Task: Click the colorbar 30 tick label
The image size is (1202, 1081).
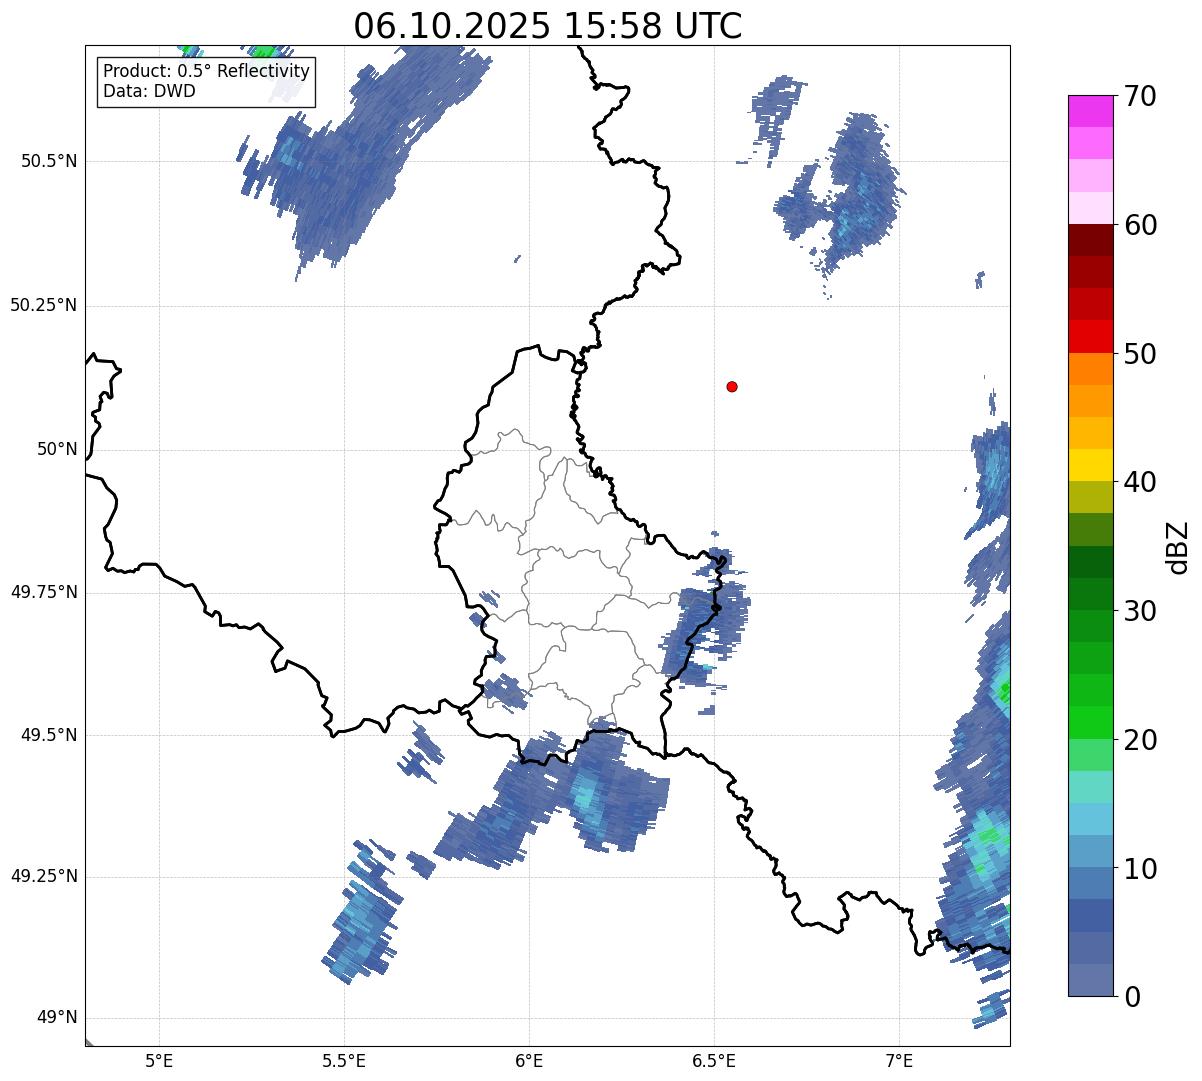Action: (1140, 611)
